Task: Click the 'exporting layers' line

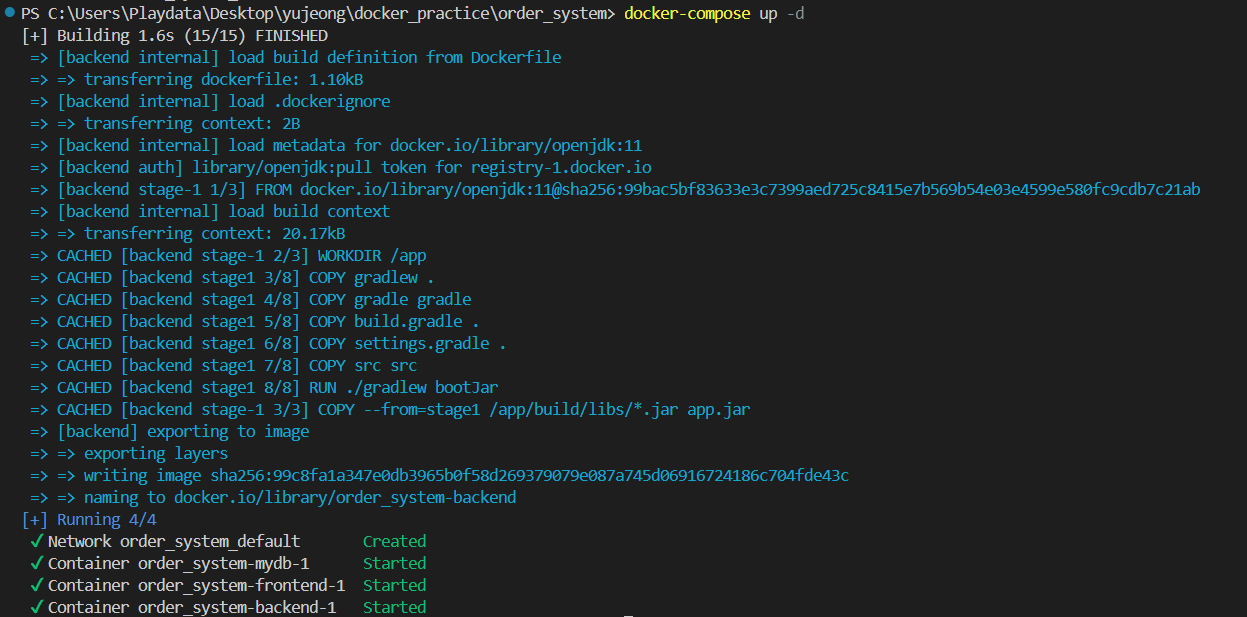Action: click(129, 454)
